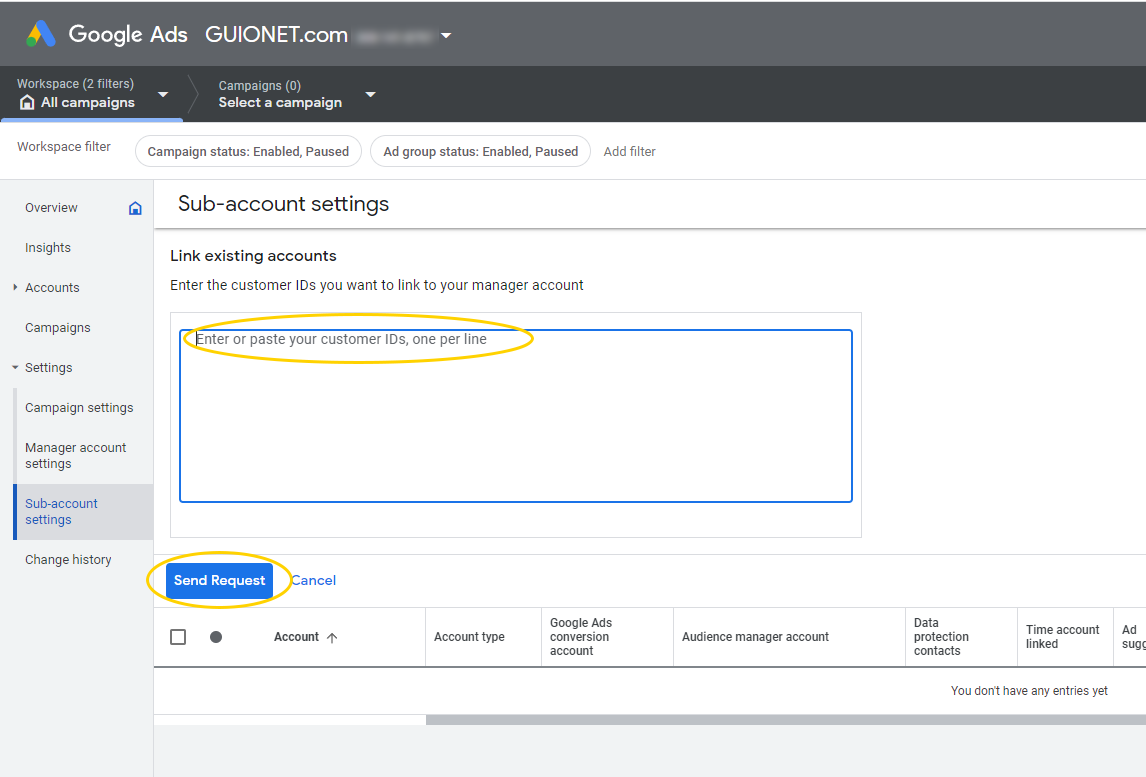Tick the select-all checkbox in table header
Image resolution: width=1146 pixels, height=777 pixels.
178,637
